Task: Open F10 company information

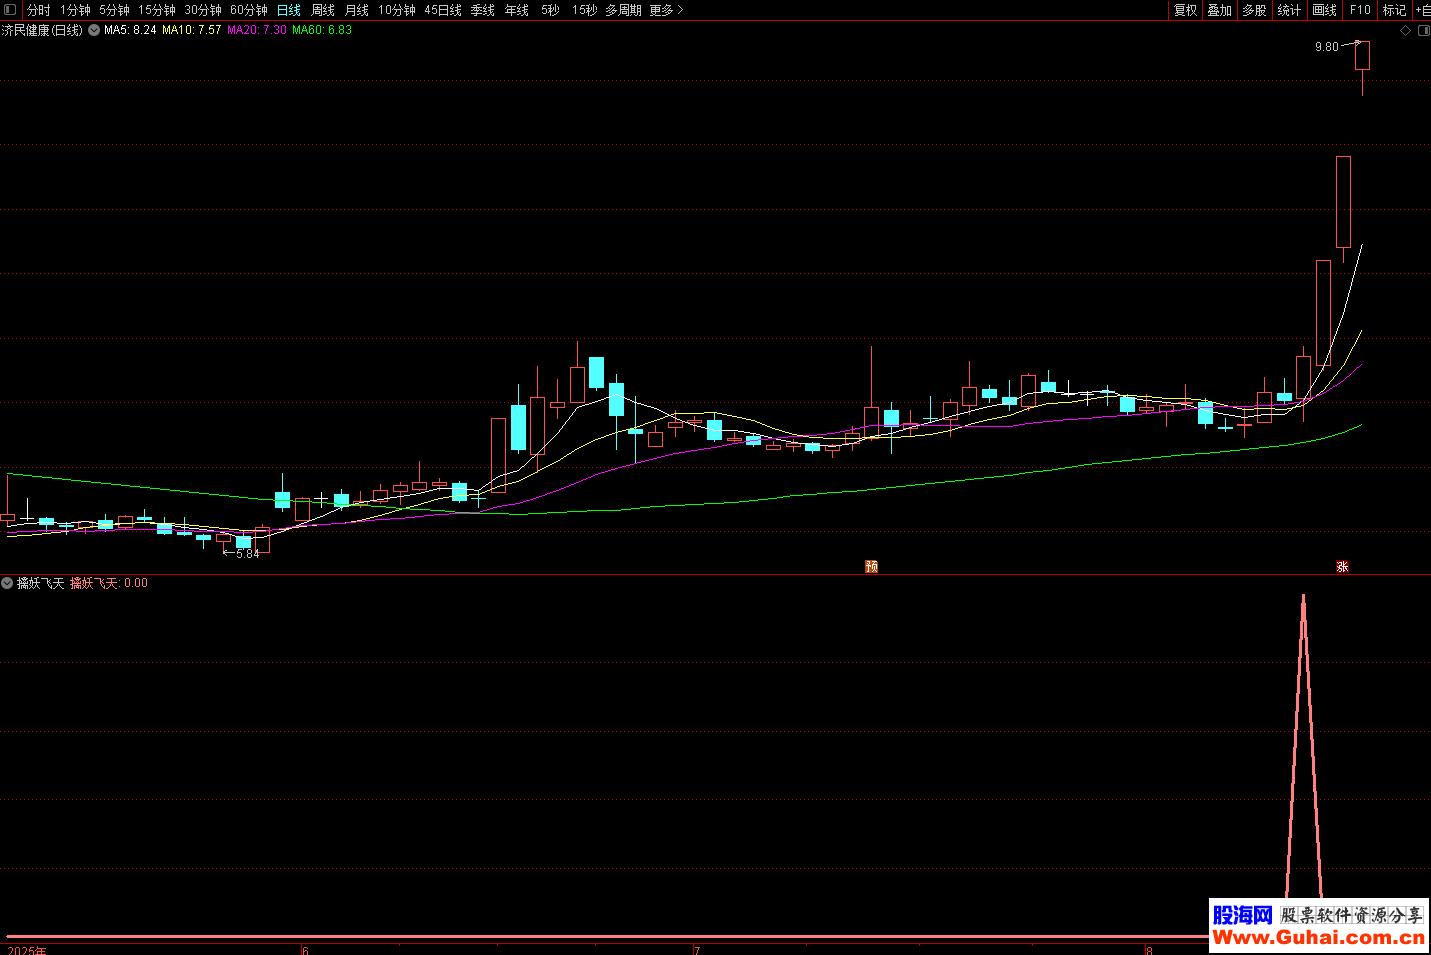Action: coord(1360,10)
